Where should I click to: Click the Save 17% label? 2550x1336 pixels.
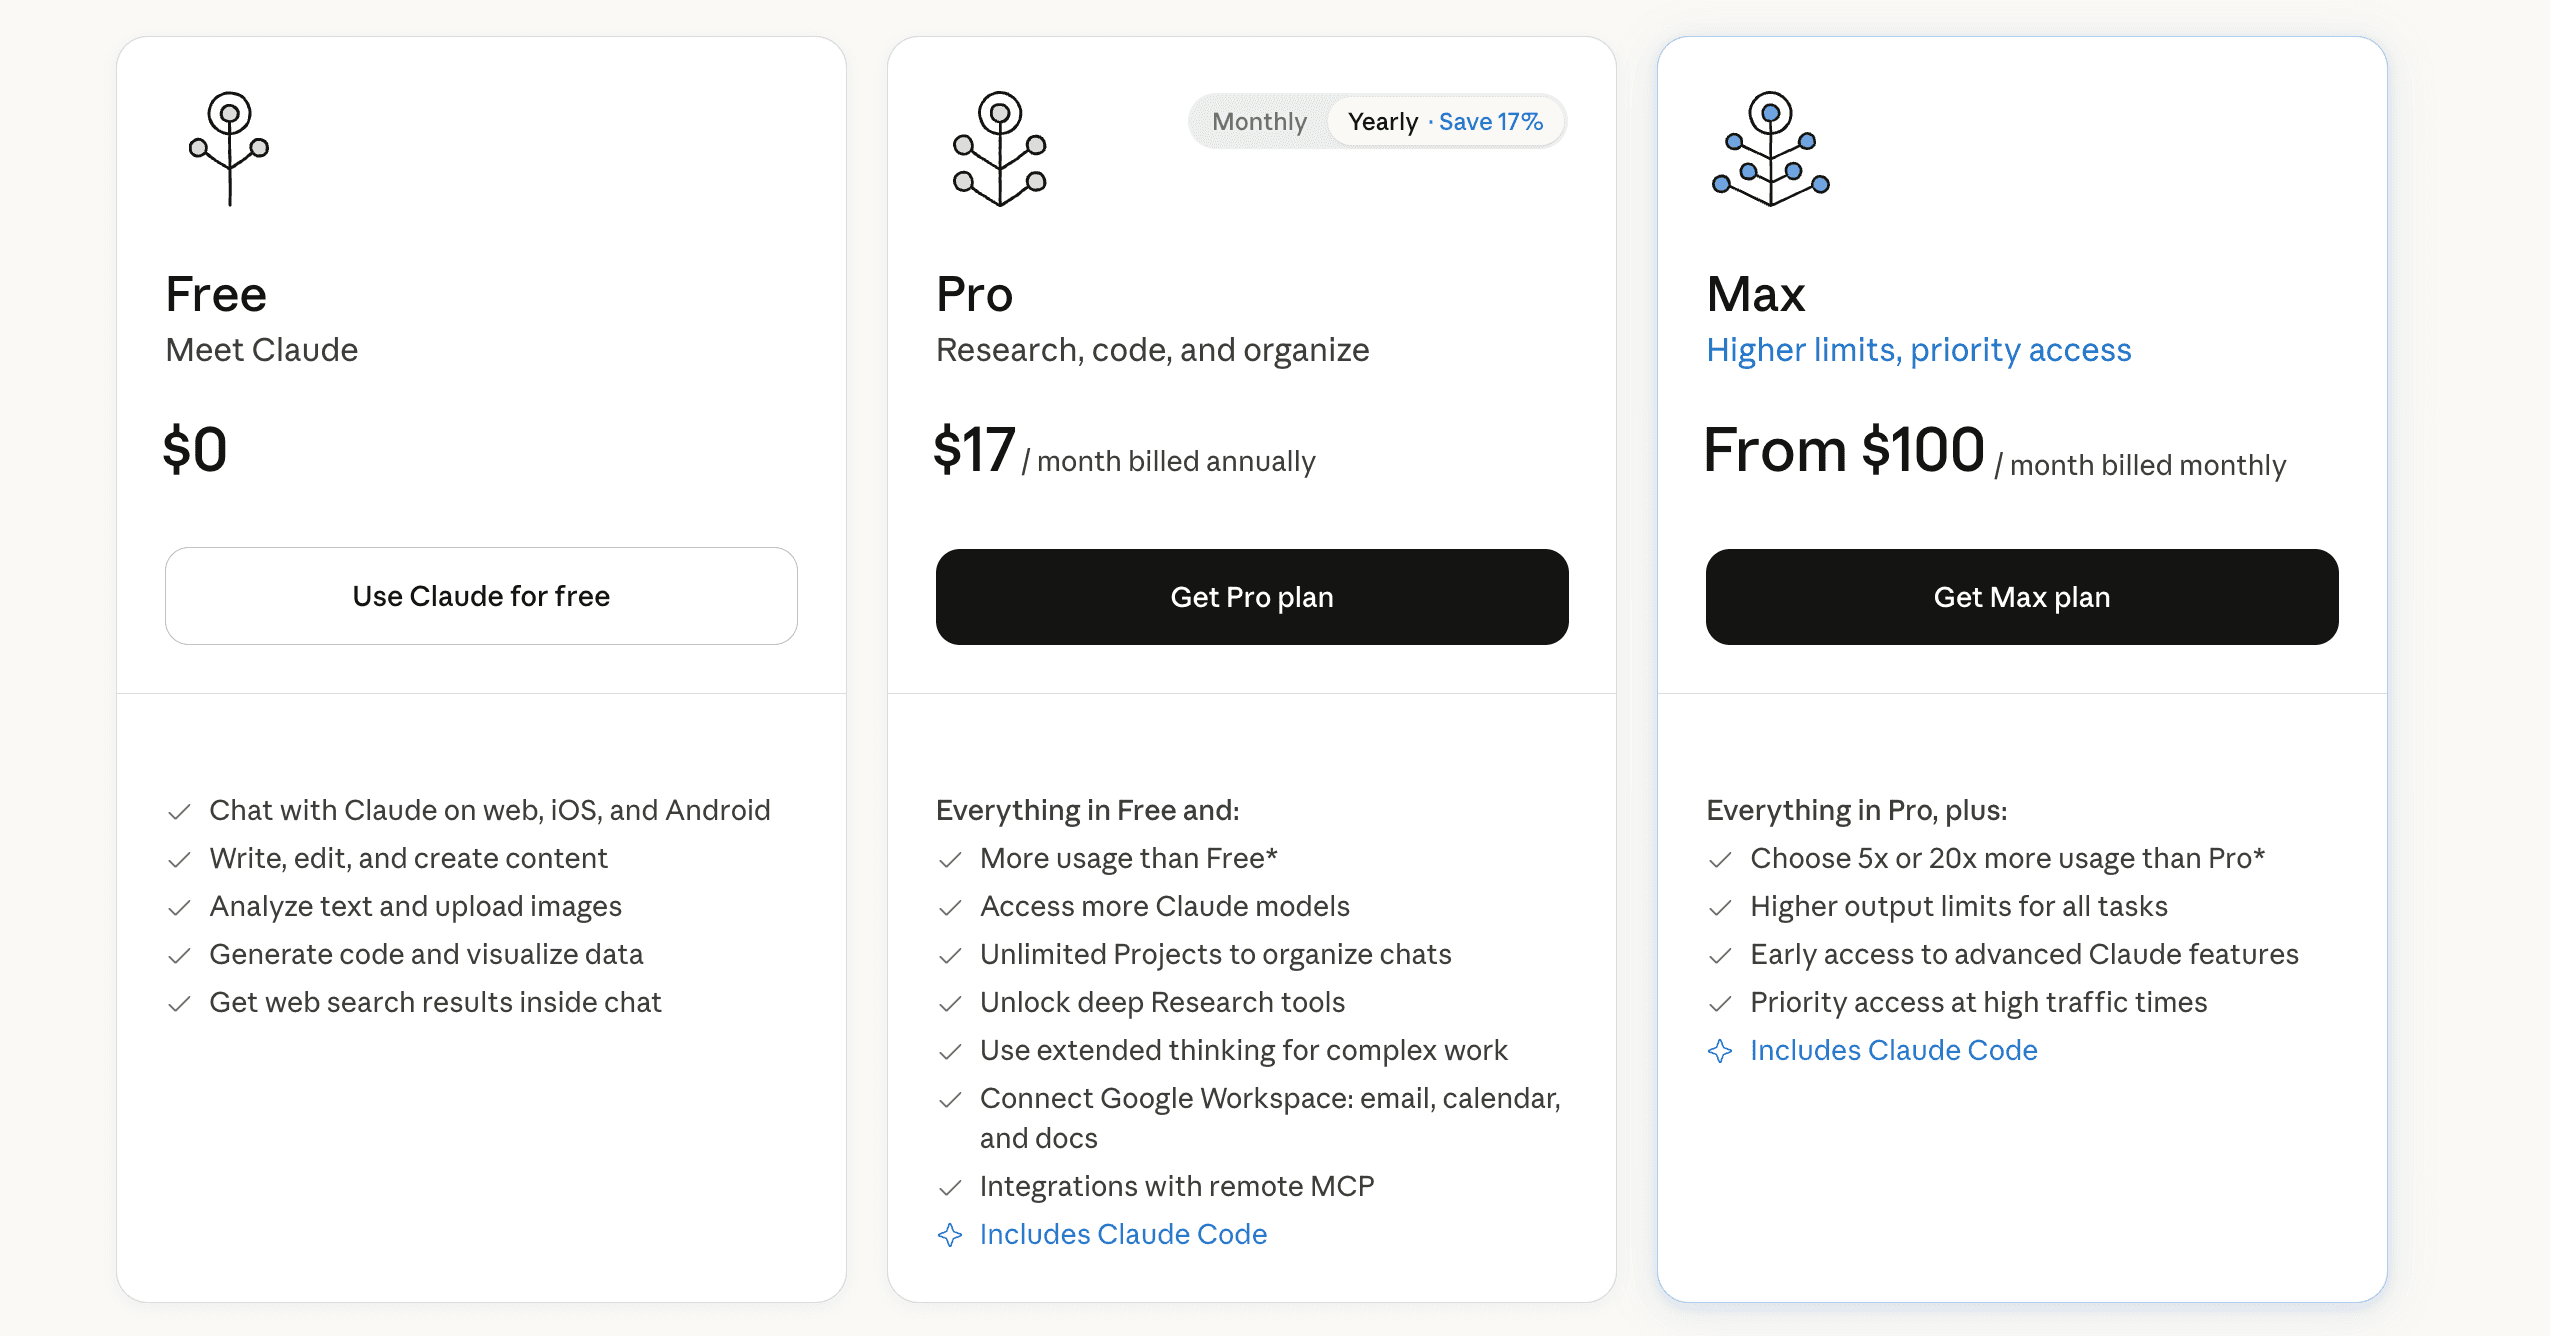click(x=1491, y=121)
